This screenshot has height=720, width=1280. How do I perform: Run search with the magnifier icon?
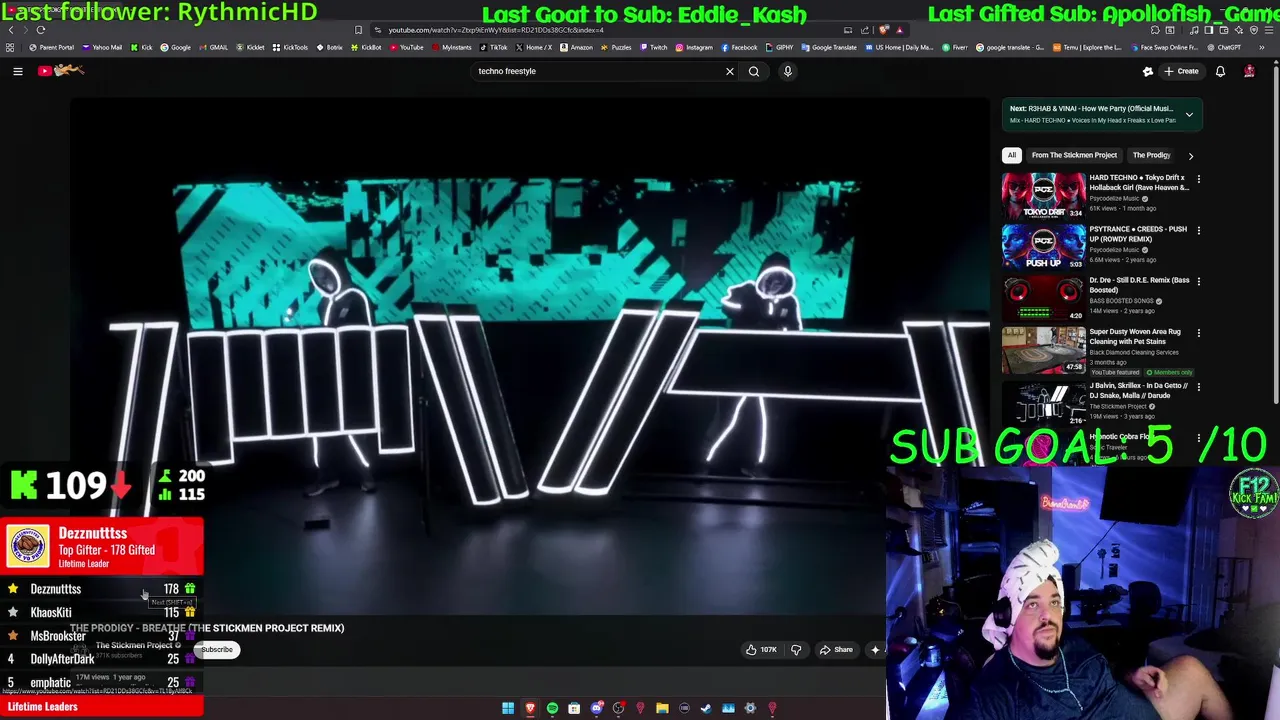click(x=754, y=71)
